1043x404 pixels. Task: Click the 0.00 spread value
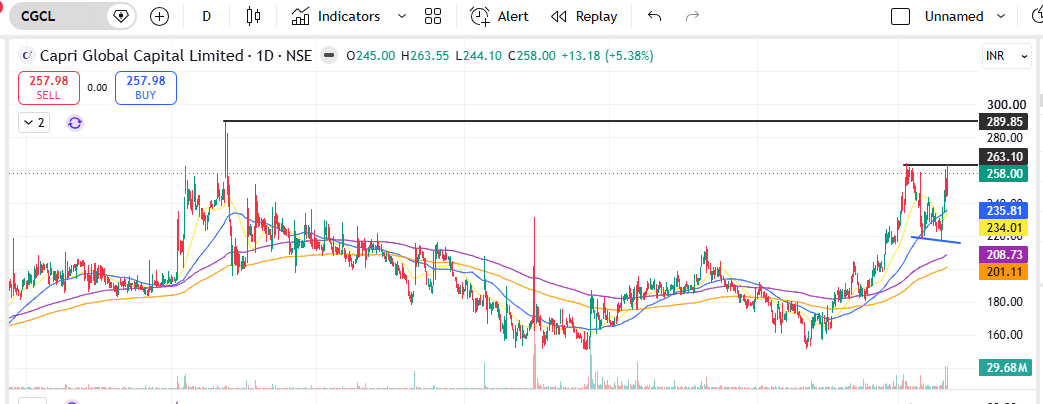[97, 87]
